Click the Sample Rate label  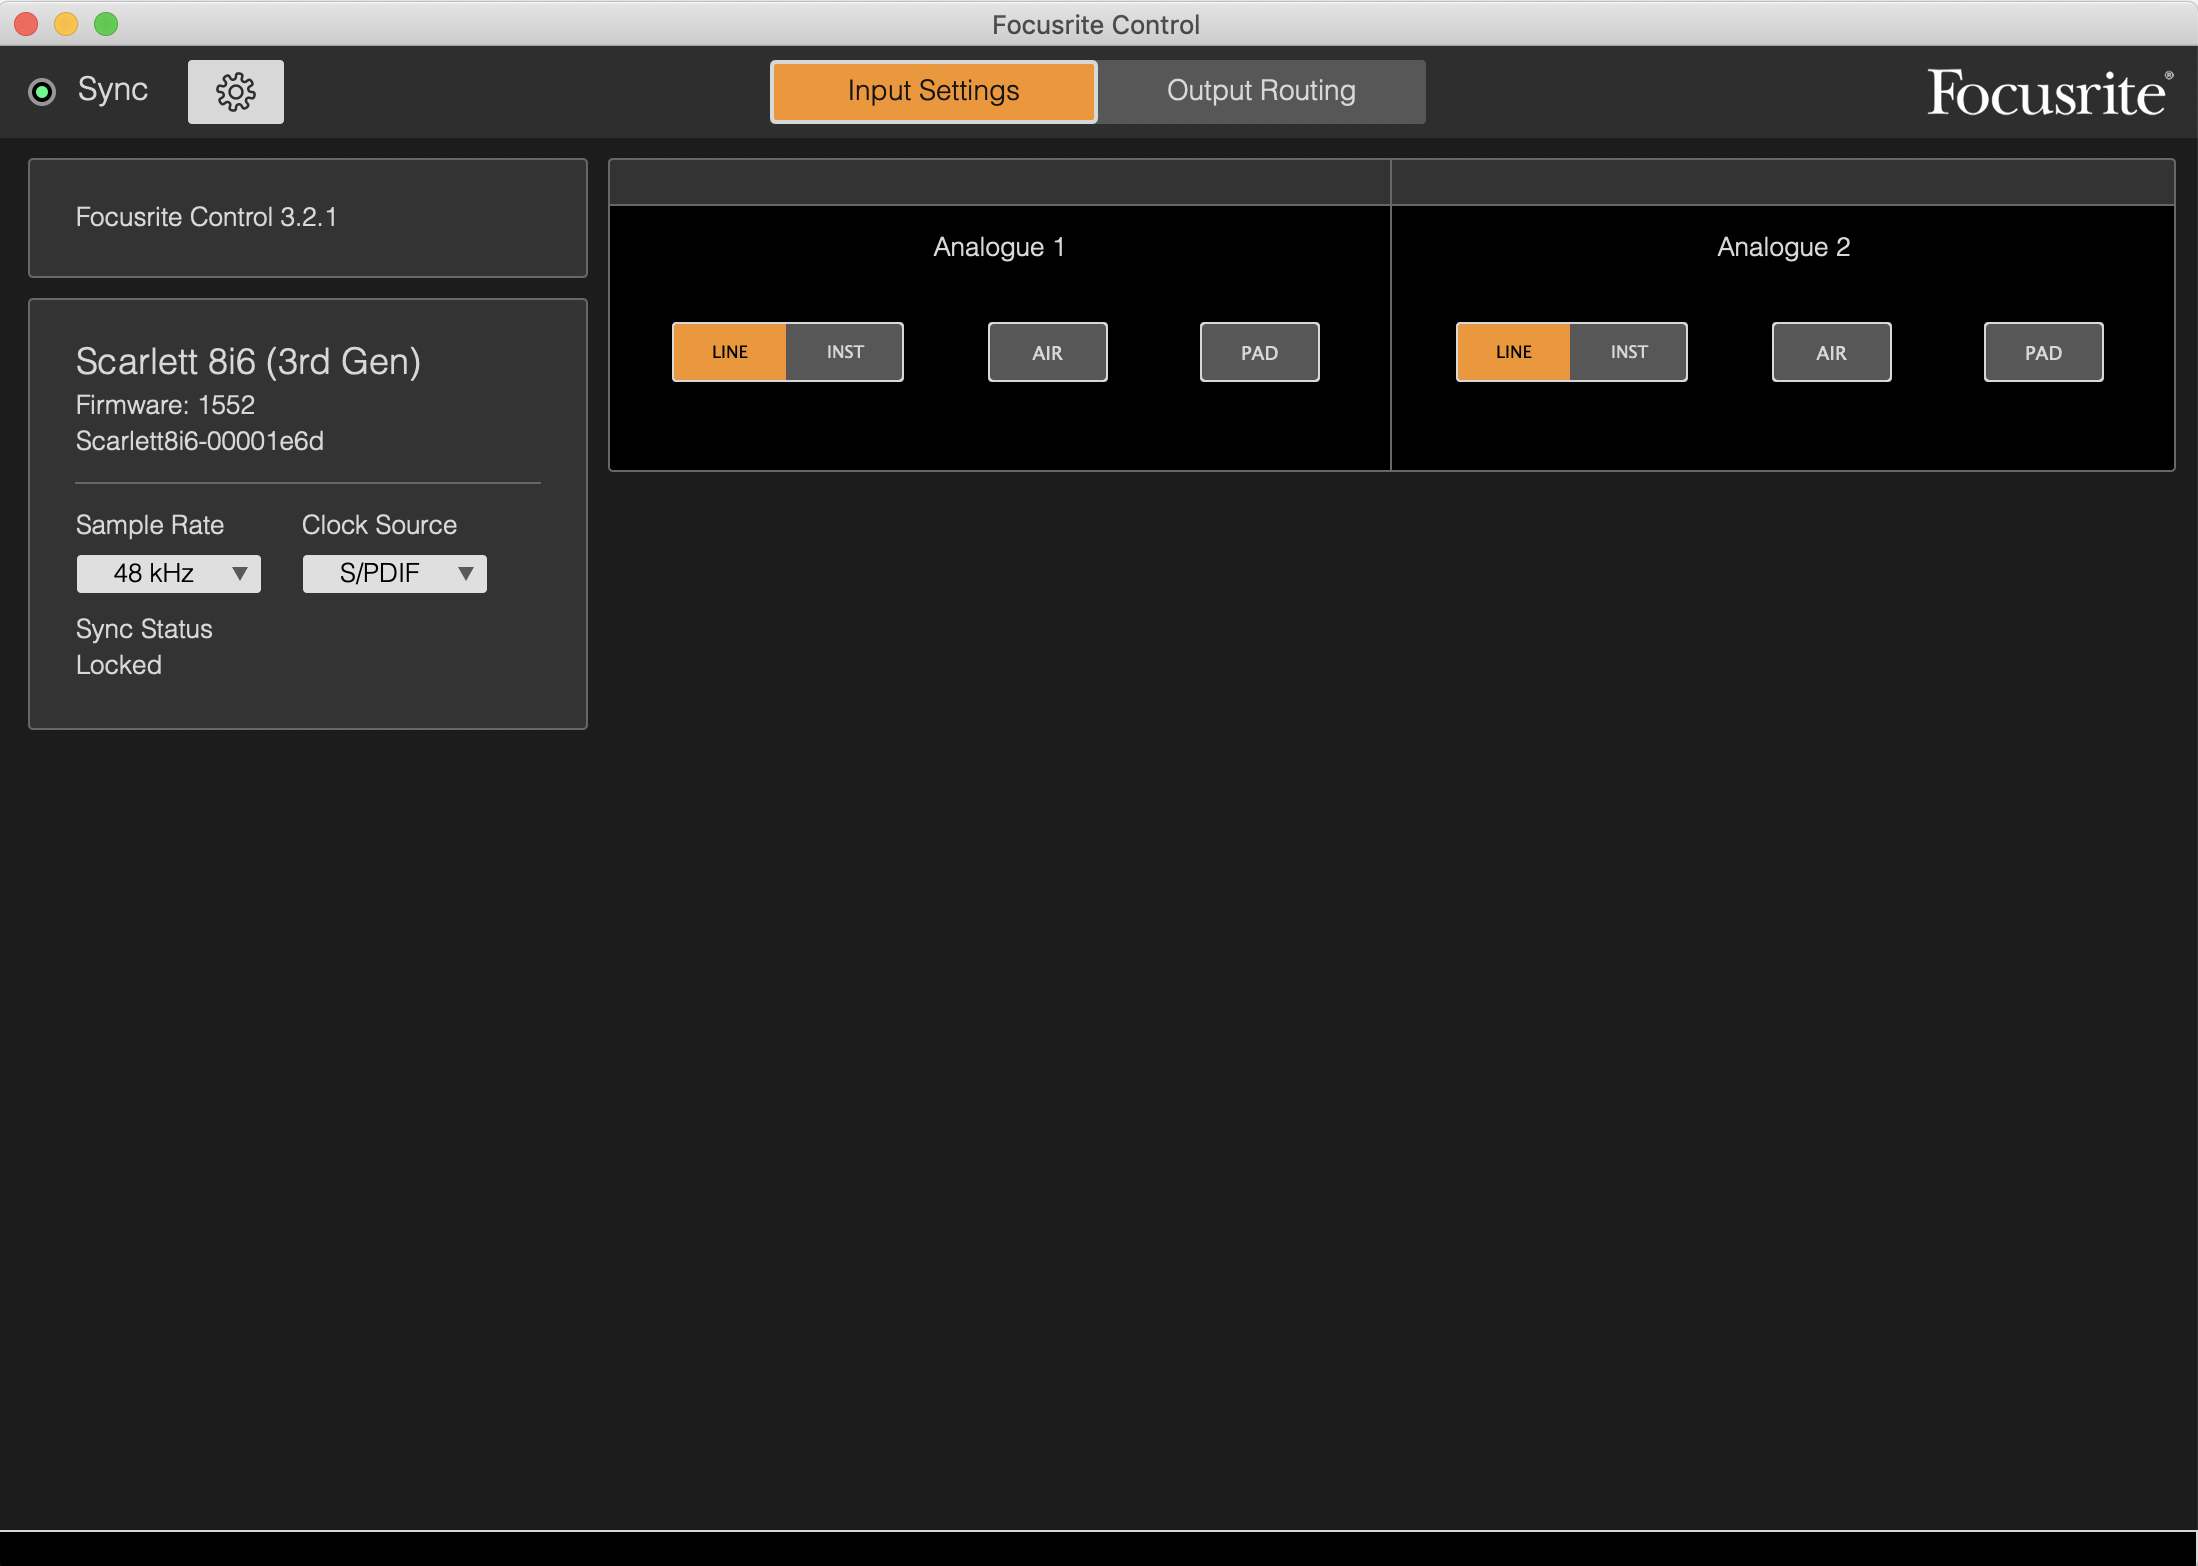[x=150, y=525]
